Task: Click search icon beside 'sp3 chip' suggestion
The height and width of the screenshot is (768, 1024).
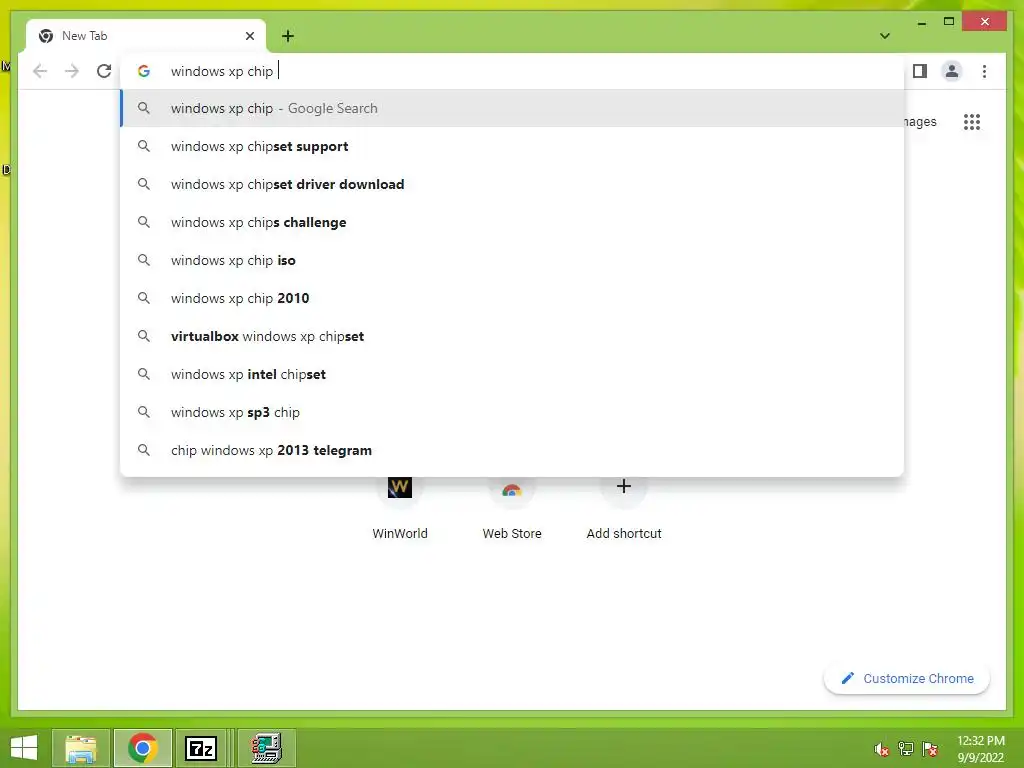Action: 144,412
